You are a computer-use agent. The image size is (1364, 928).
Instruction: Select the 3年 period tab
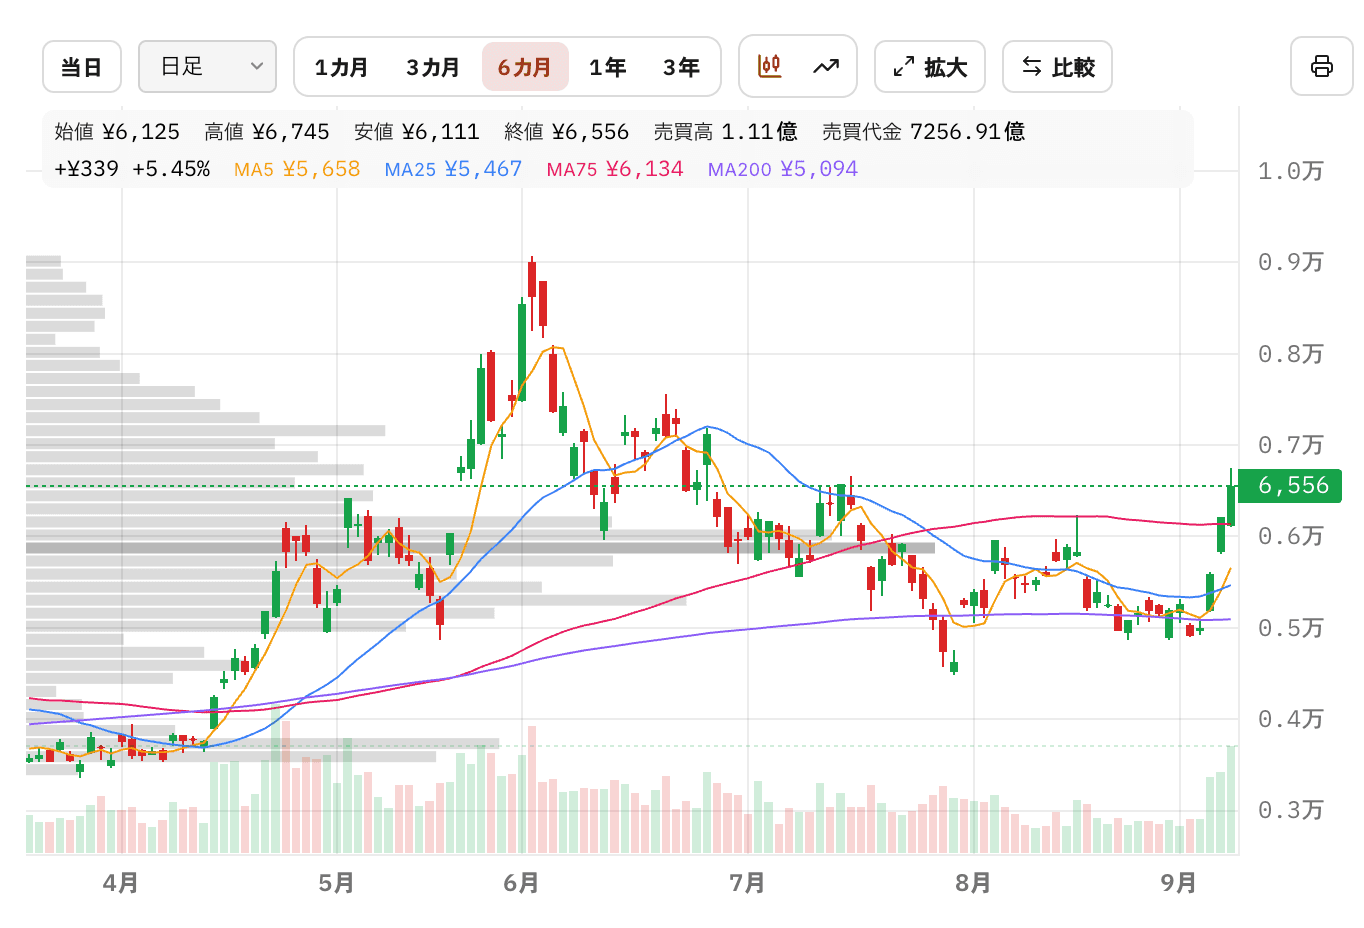681,67
